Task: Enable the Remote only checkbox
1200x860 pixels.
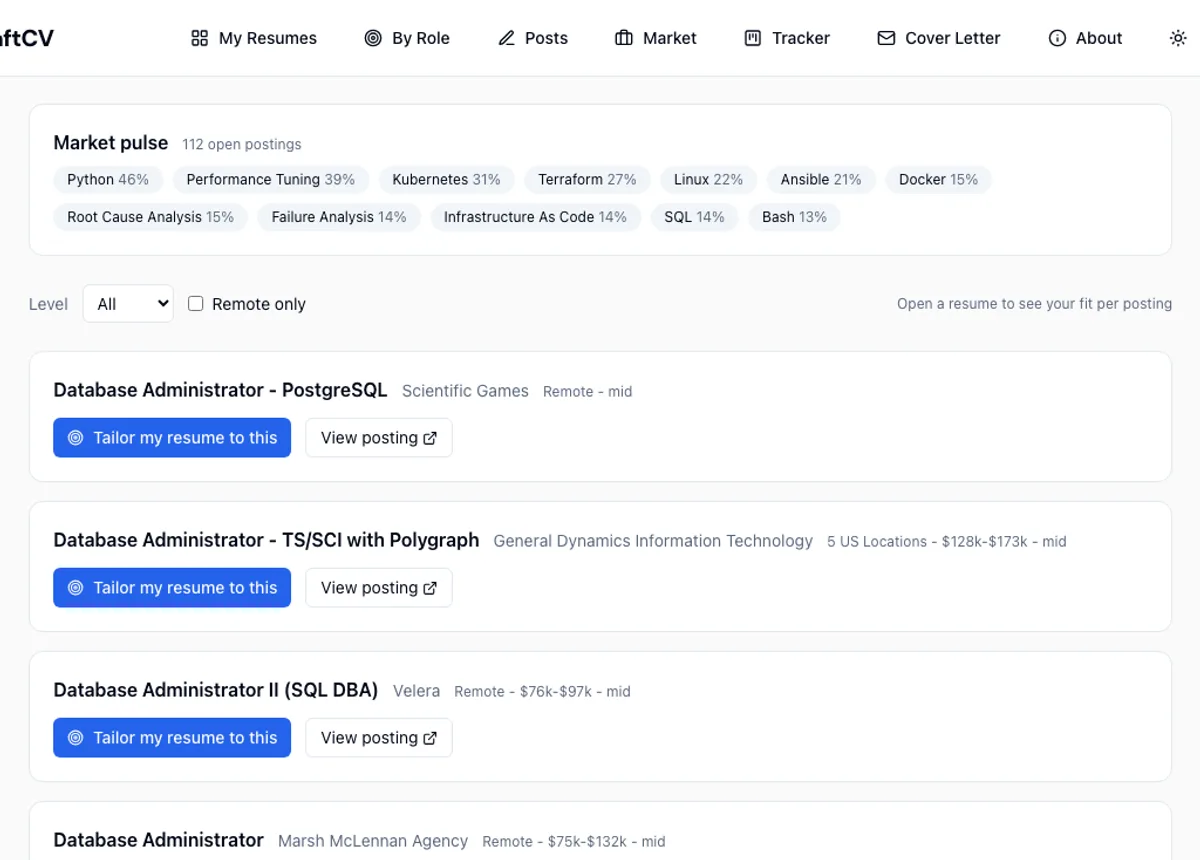Action: click(x=196, y=304)
